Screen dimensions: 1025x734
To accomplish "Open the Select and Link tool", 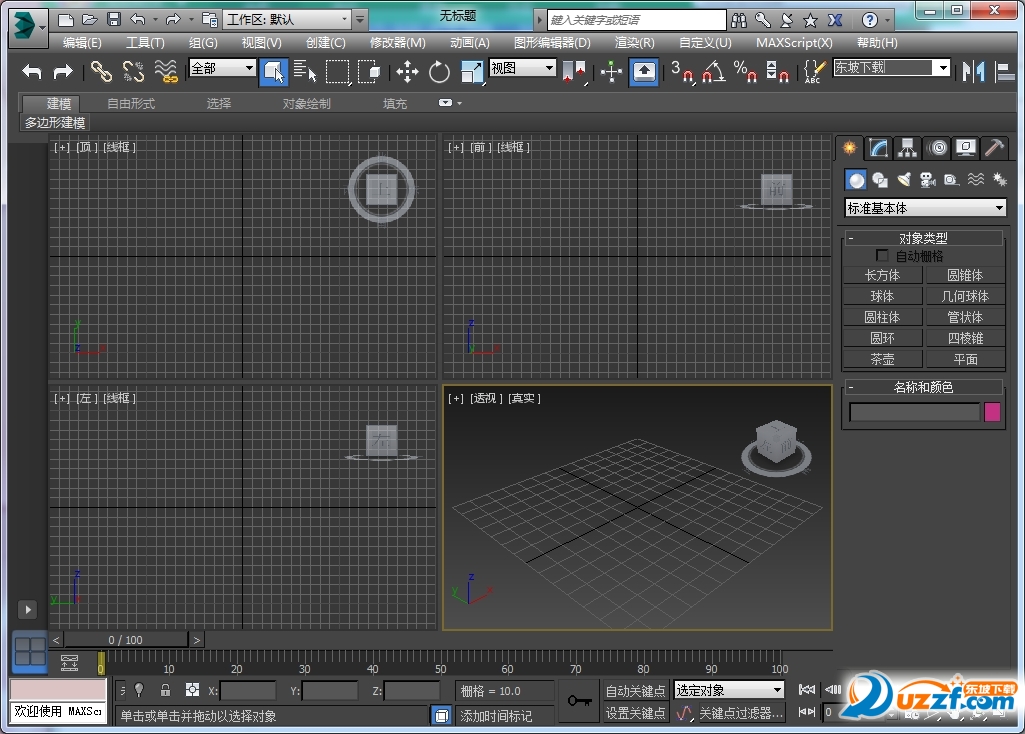I will [100, 71].
